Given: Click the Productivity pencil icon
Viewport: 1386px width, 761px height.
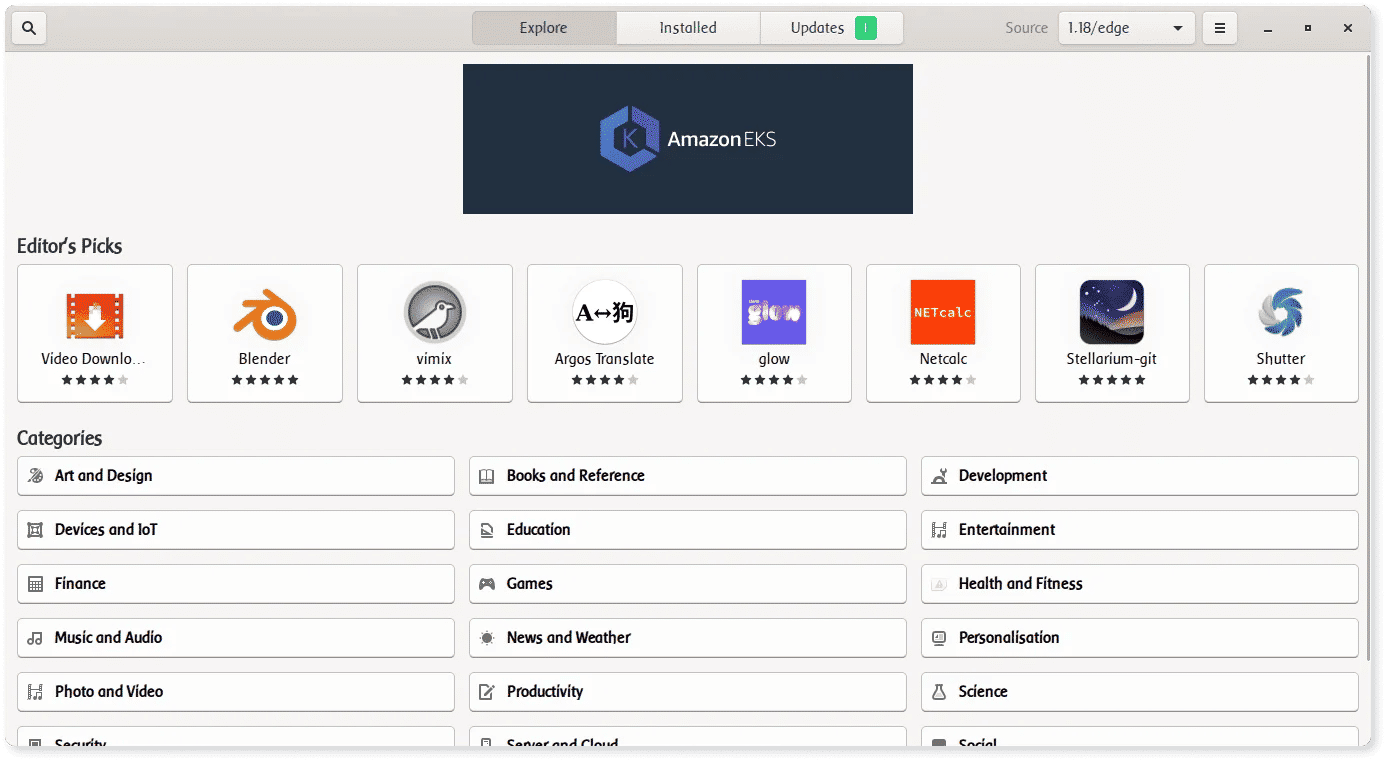Looking at the screenshot, I should [487, 692].
